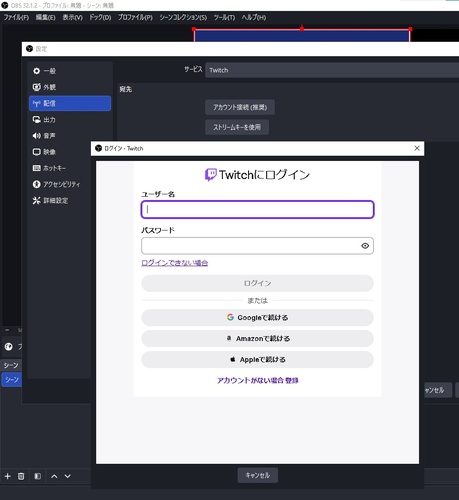
Task: Select アクセシビリティ icon in settings
Action: click(36, 184)
